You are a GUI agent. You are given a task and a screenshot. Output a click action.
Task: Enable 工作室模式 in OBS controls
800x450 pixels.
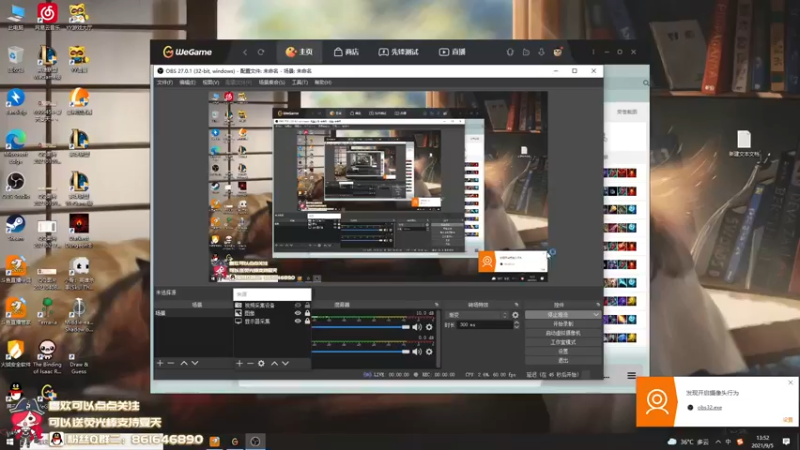pos(563,342)
